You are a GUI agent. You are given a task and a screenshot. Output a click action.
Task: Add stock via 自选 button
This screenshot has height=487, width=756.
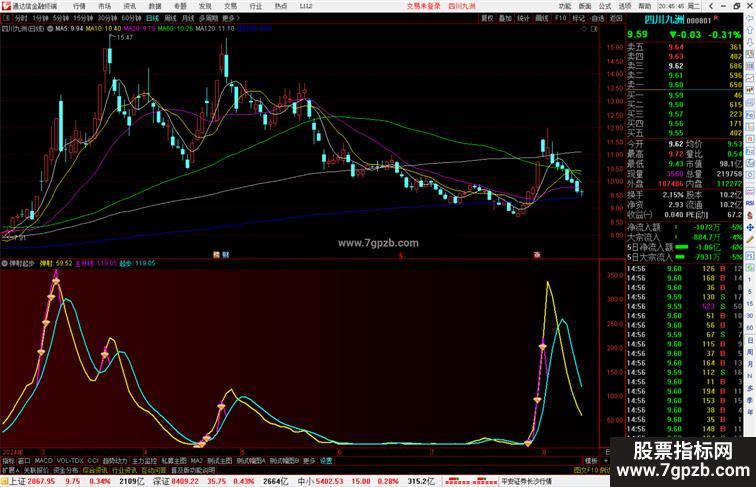tap(597, 18)
